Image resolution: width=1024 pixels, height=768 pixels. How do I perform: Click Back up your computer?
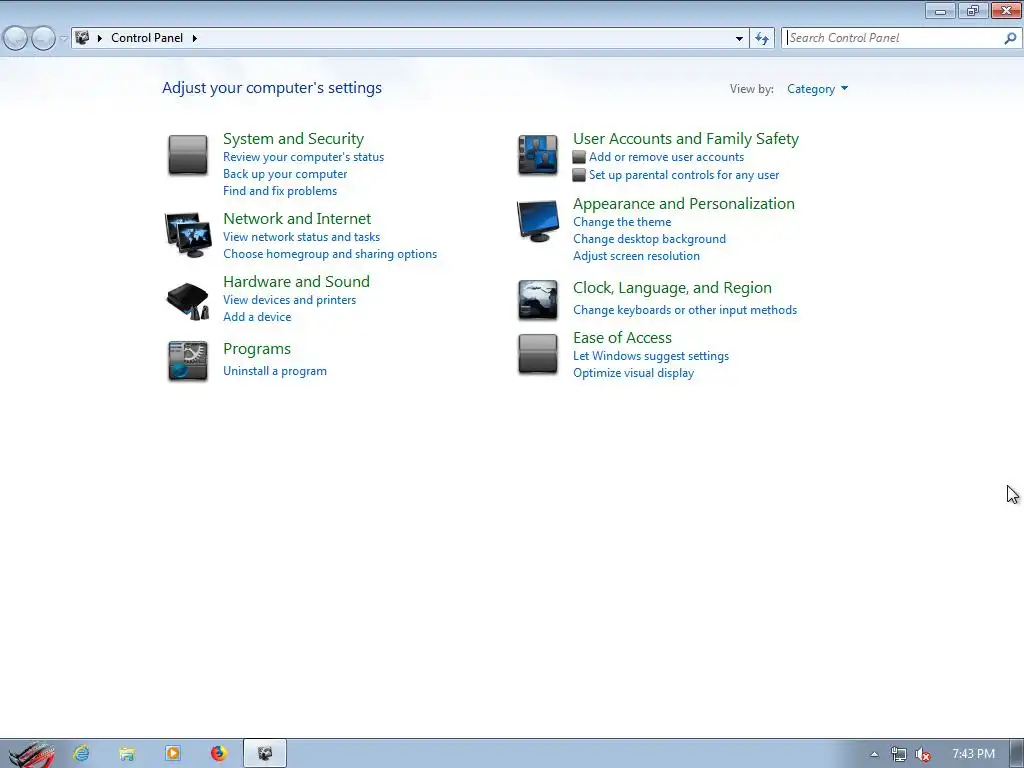285,174
